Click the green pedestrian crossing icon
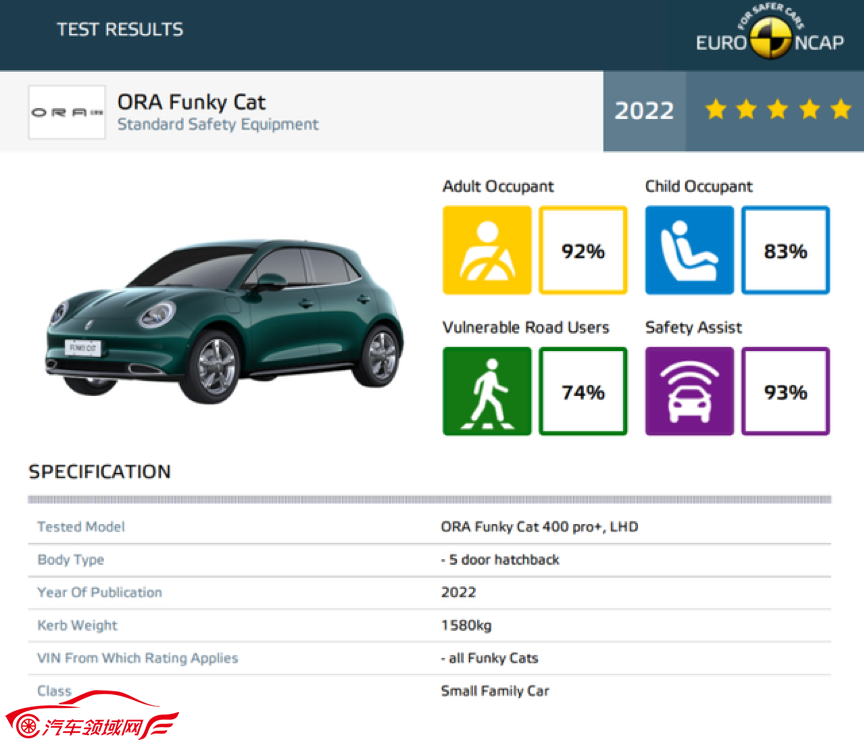The width and height of the screenshot is (864, 745). point(487,391)
